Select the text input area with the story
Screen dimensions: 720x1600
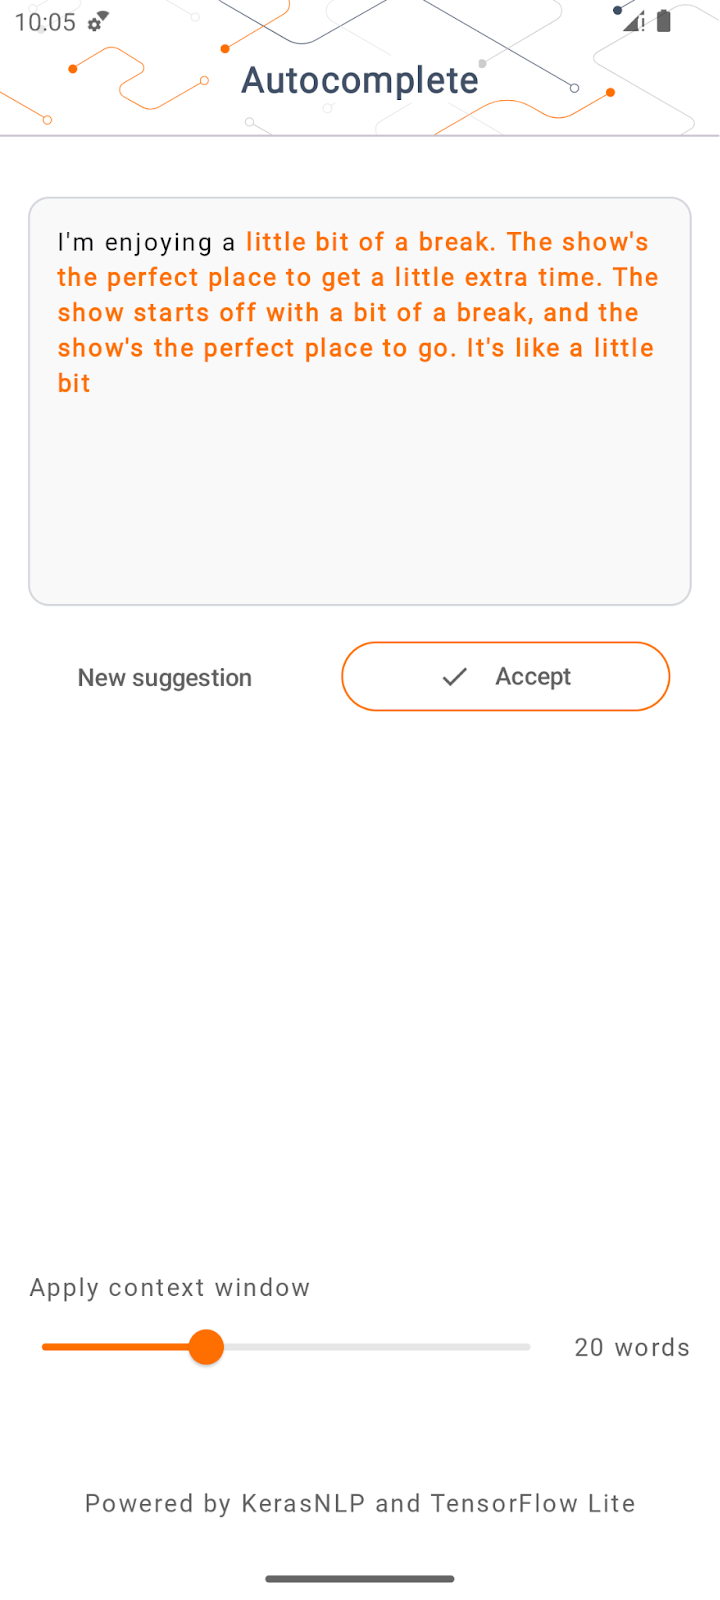pyautogui.click(x=360, y=400)
